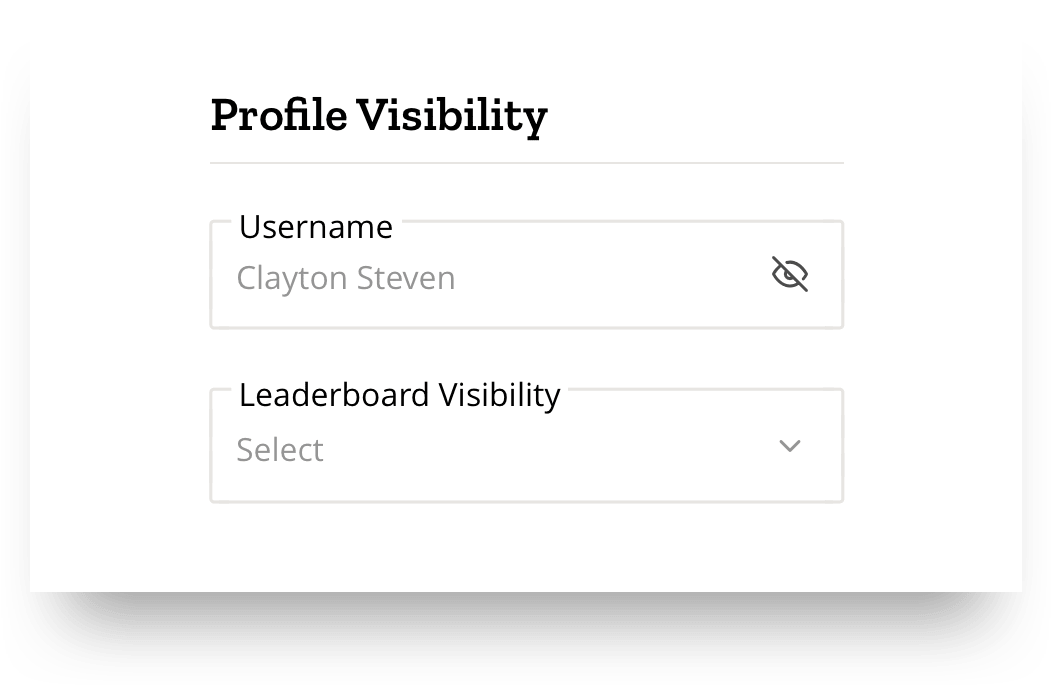Click the down chevron icon

(790, 446)
